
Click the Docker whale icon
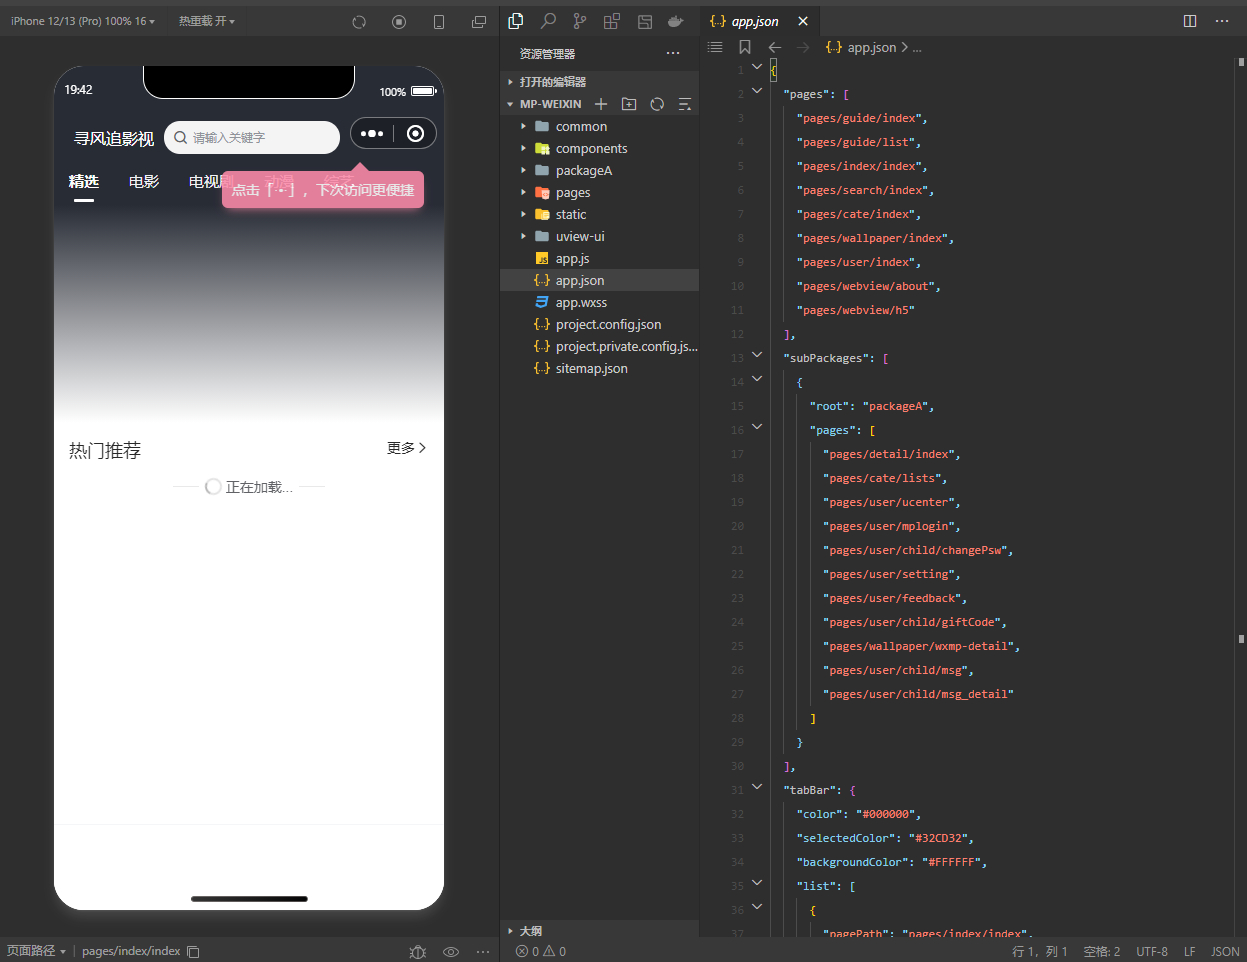click(x=676, y=21)
